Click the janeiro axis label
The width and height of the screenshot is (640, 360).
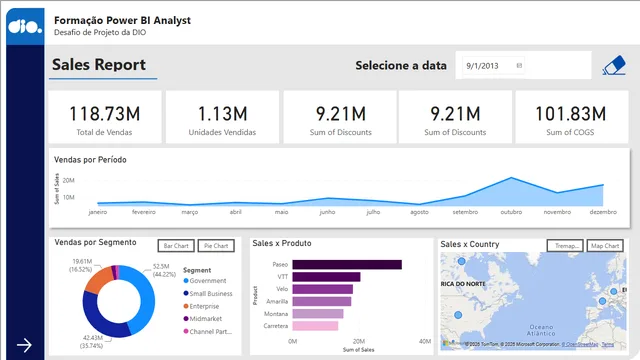pos(98,212)
